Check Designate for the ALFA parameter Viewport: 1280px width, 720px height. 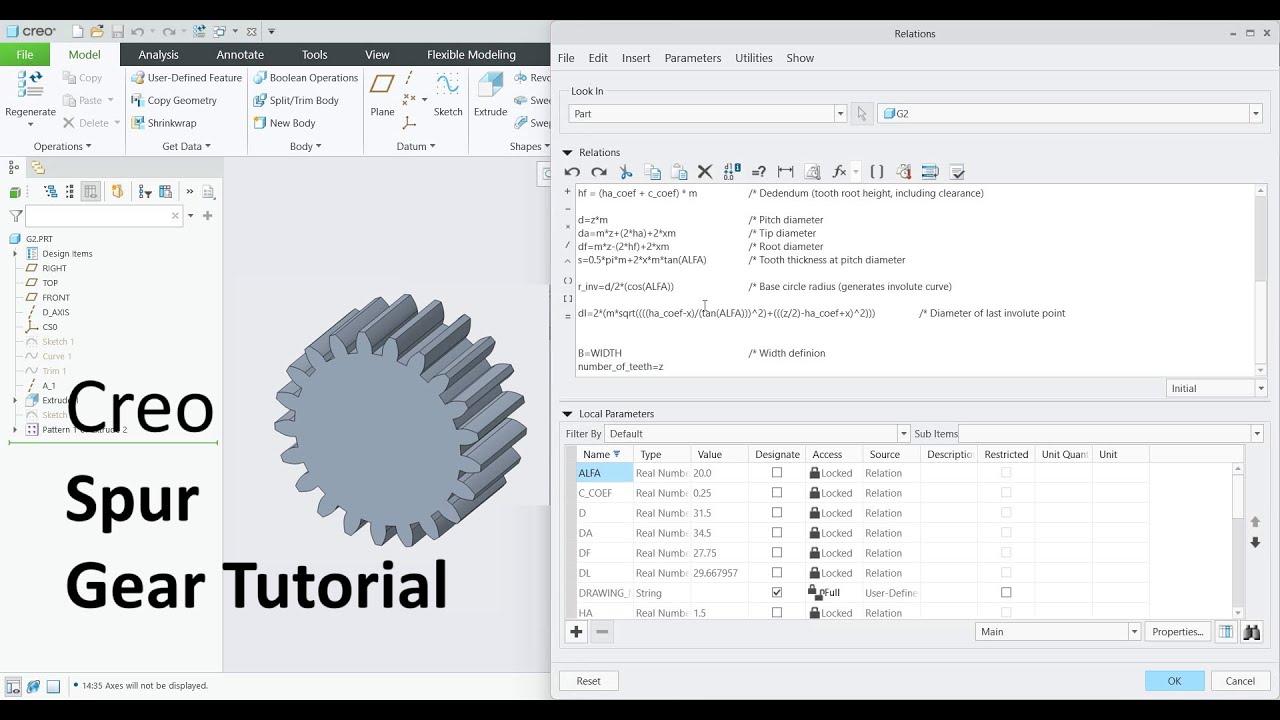click(x=777, y=473)
